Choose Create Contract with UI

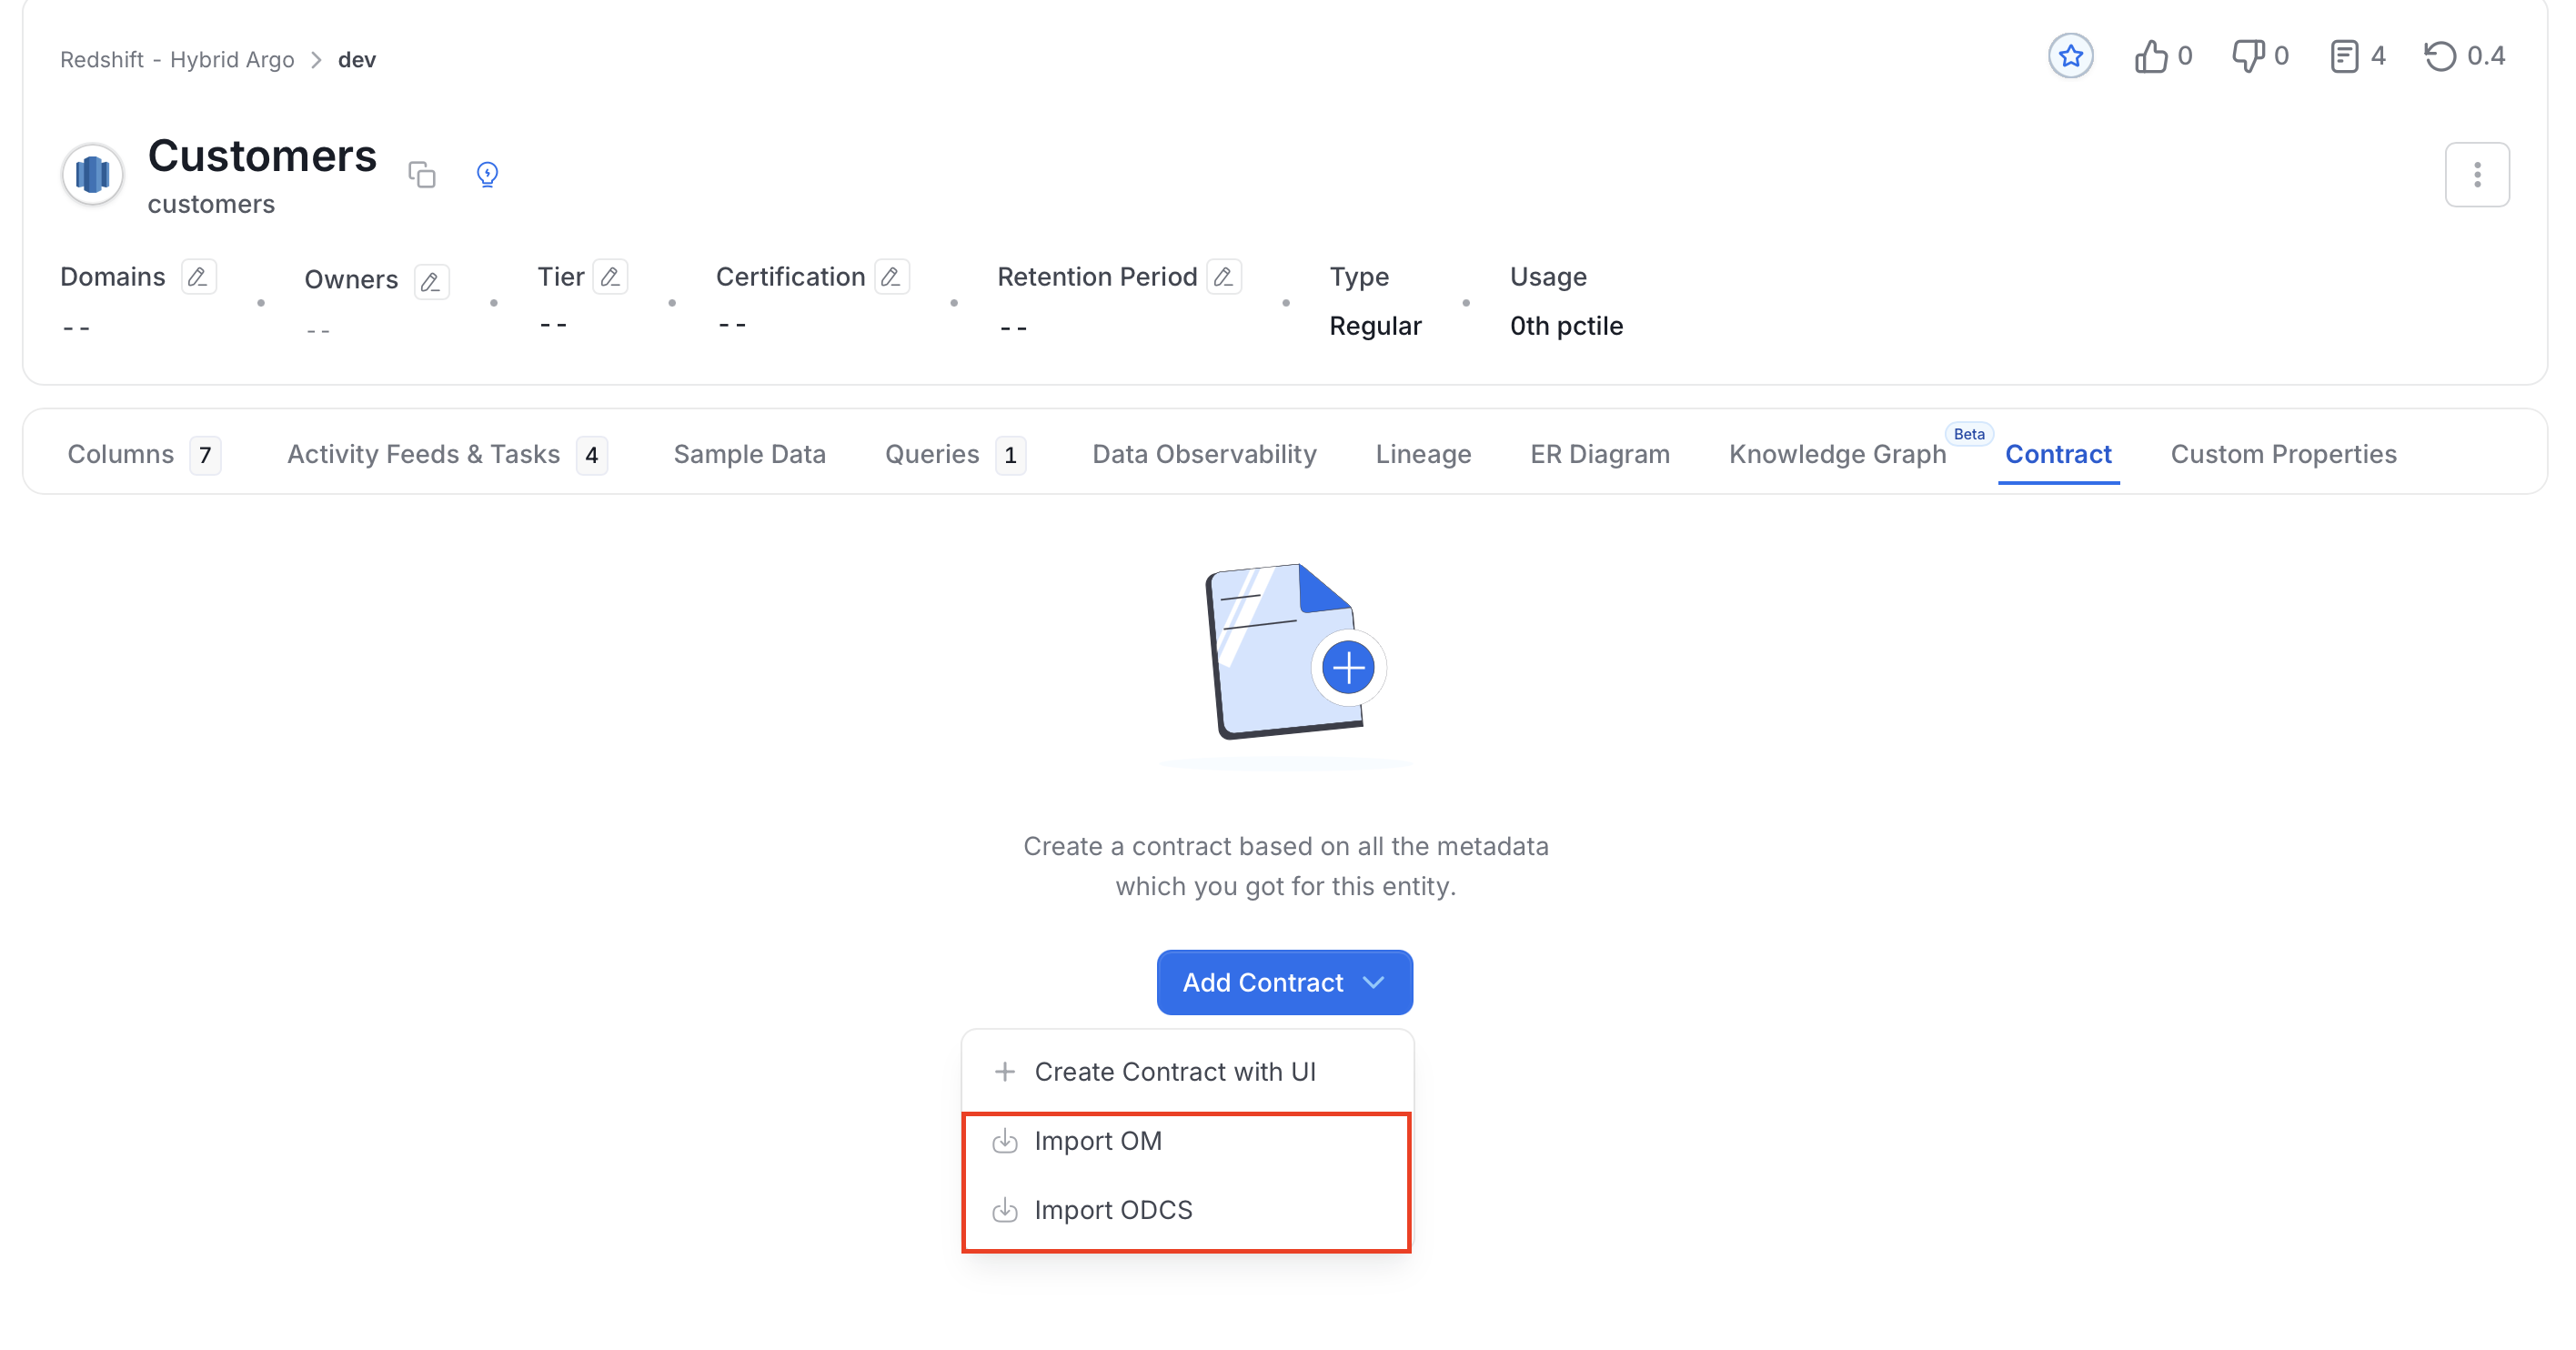click(x=1186, y=1071)
